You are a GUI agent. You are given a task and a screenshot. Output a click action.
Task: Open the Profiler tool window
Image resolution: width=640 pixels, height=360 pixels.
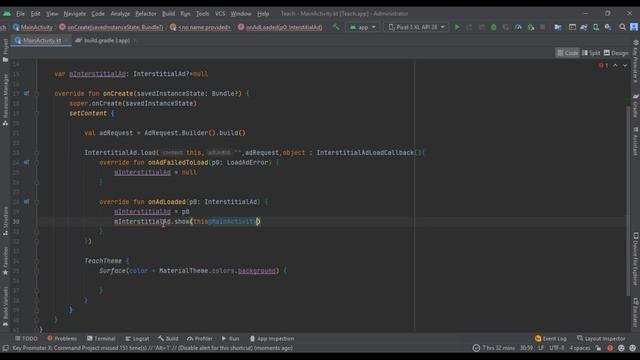coord(200,338)
